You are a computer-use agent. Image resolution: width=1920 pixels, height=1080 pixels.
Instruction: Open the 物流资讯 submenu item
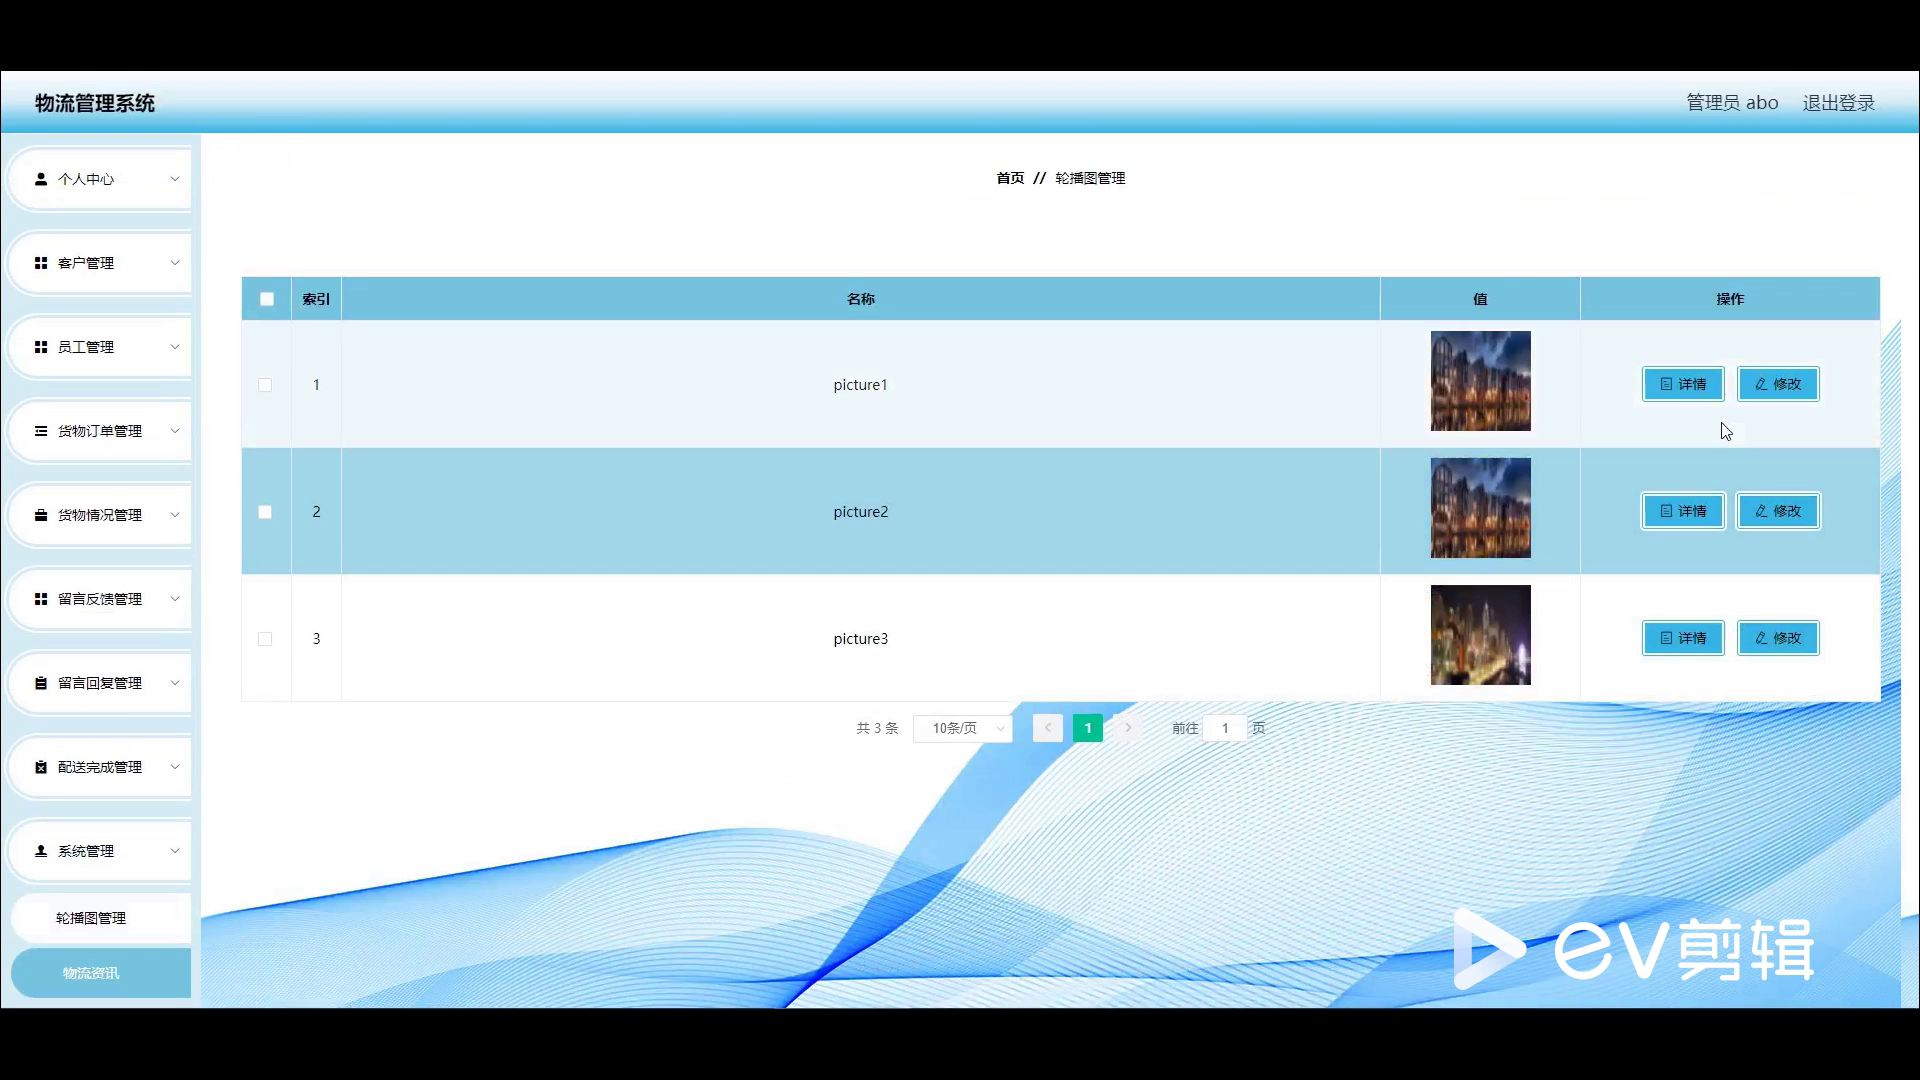pos(100,973)
